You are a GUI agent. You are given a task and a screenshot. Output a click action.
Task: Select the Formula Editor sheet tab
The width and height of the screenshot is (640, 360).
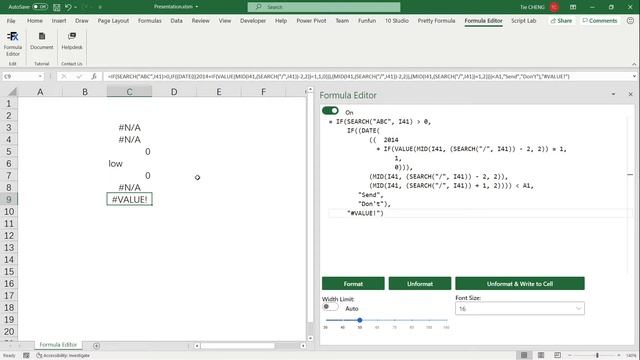(58, 345)
